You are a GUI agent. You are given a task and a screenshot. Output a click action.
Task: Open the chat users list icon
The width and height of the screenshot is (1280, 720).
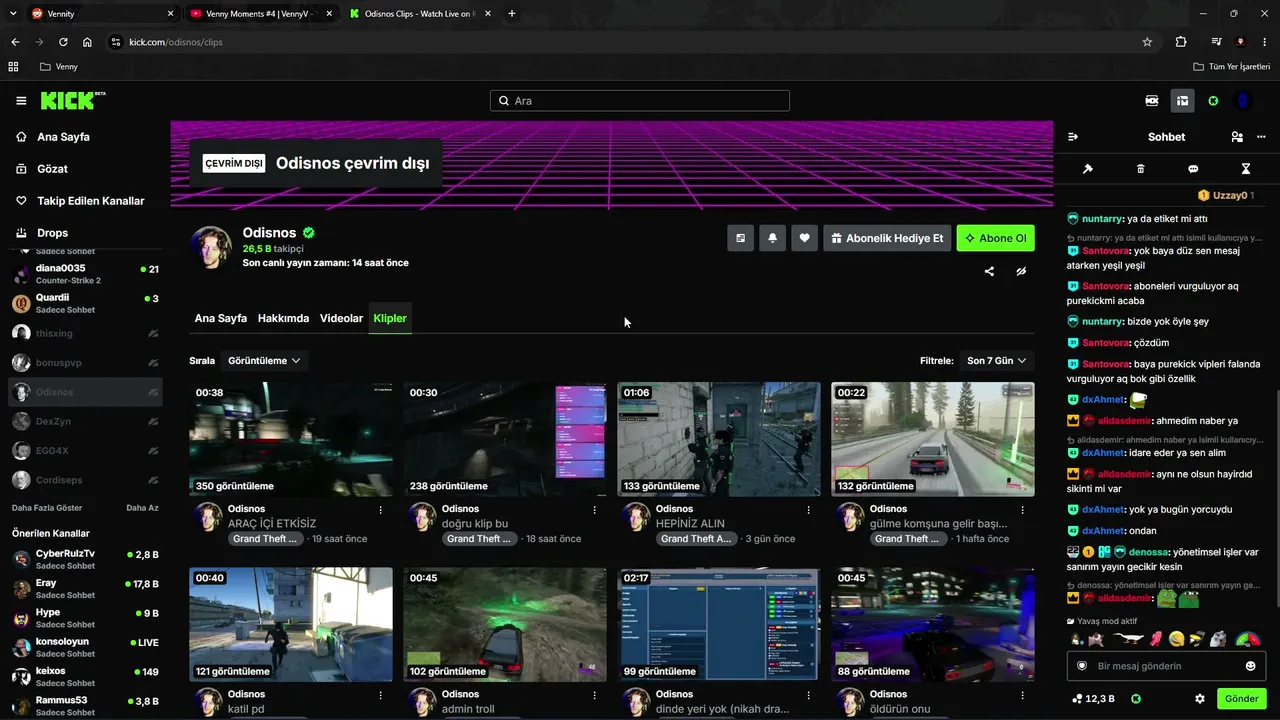point(1237,137)
